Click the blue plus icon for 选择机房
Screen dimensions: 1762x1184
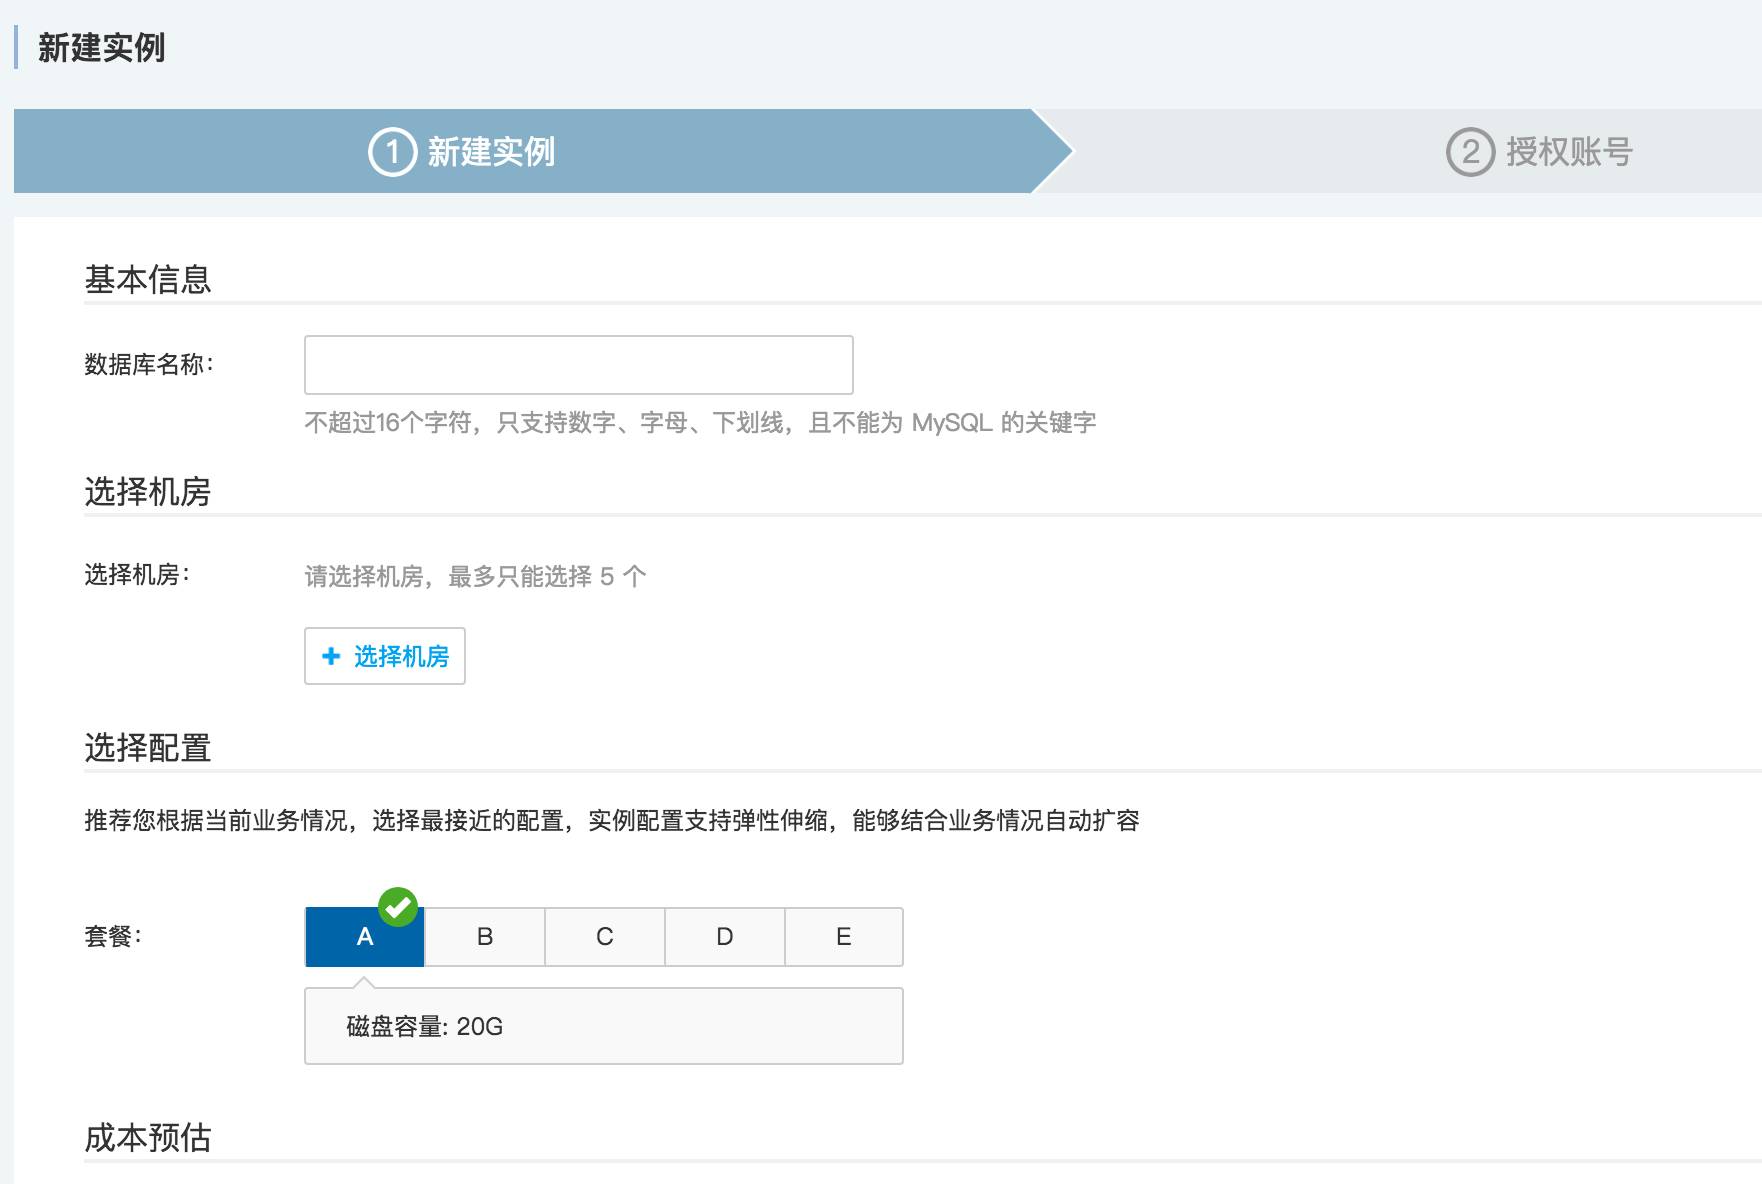click(331, 656)
